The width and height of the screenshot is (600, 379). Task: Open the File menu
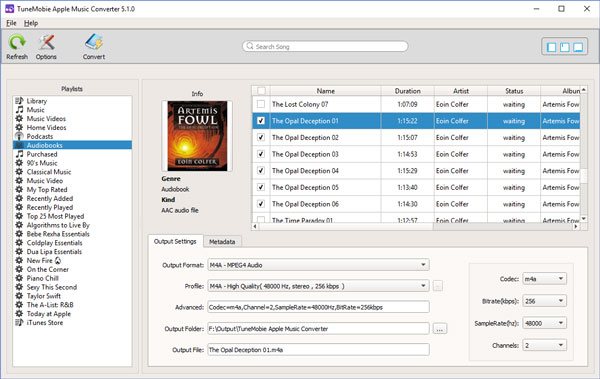[x=11, y=23]
